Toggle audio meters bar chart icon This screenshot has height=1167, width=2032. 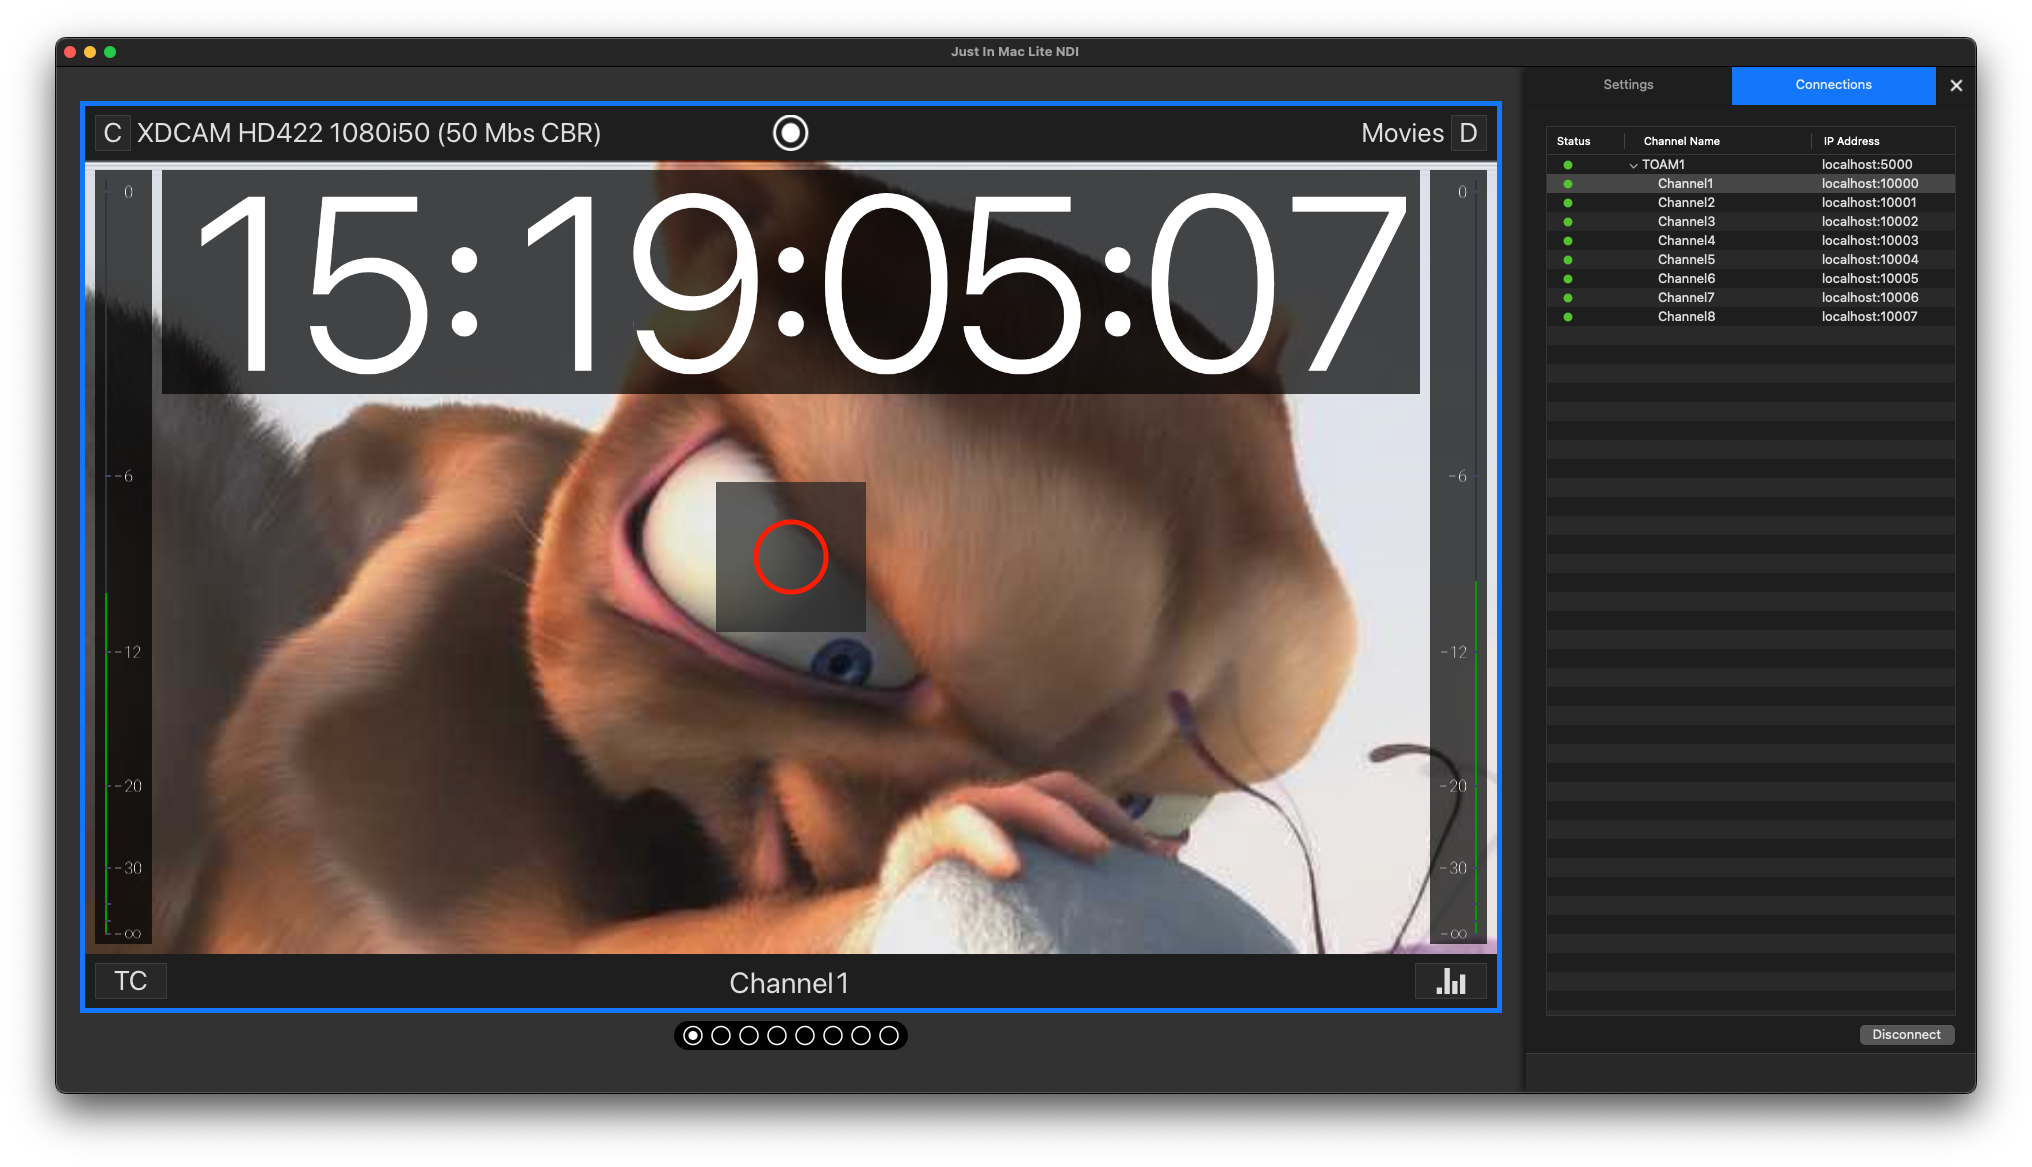(x=1450, y=981)
